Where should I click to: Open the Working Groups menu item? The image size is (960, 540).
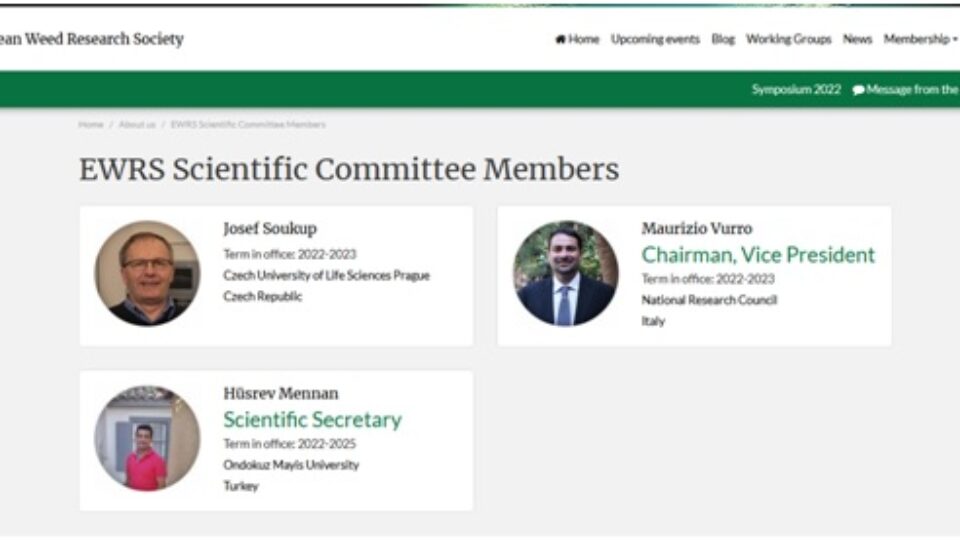(x=788, y=40)
